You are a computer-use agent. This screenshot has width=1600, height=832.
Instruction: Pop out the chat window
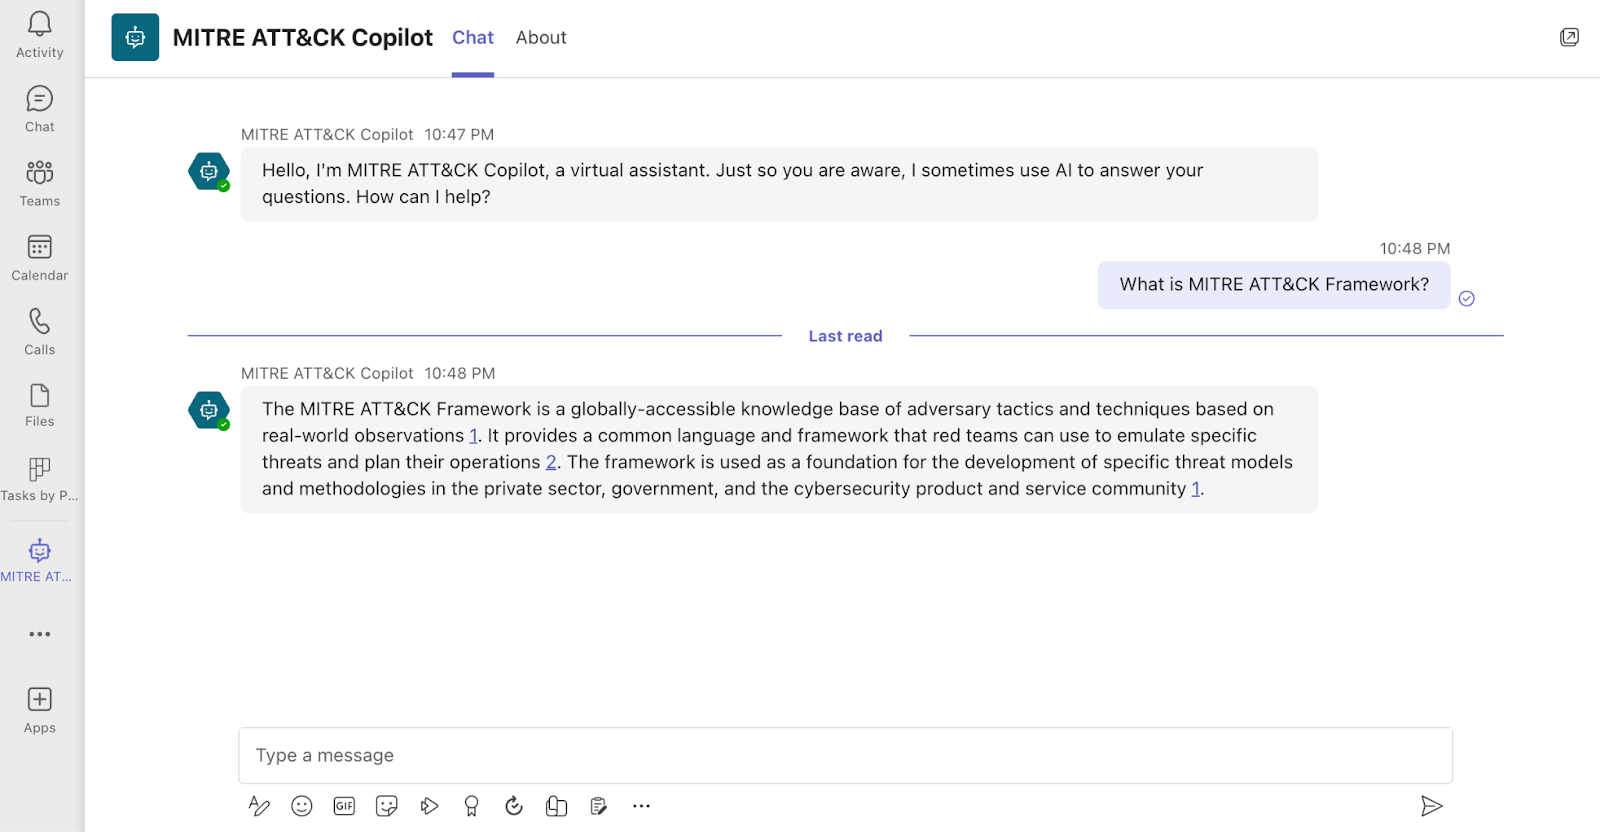1569,37
